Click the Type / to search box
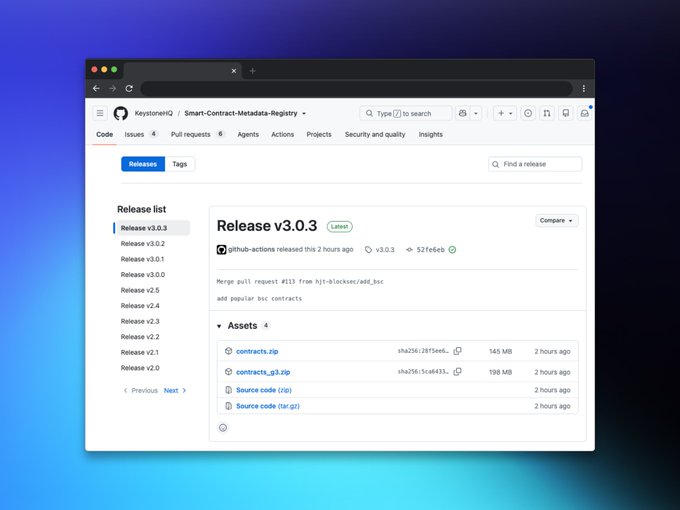 coord(406,113)
